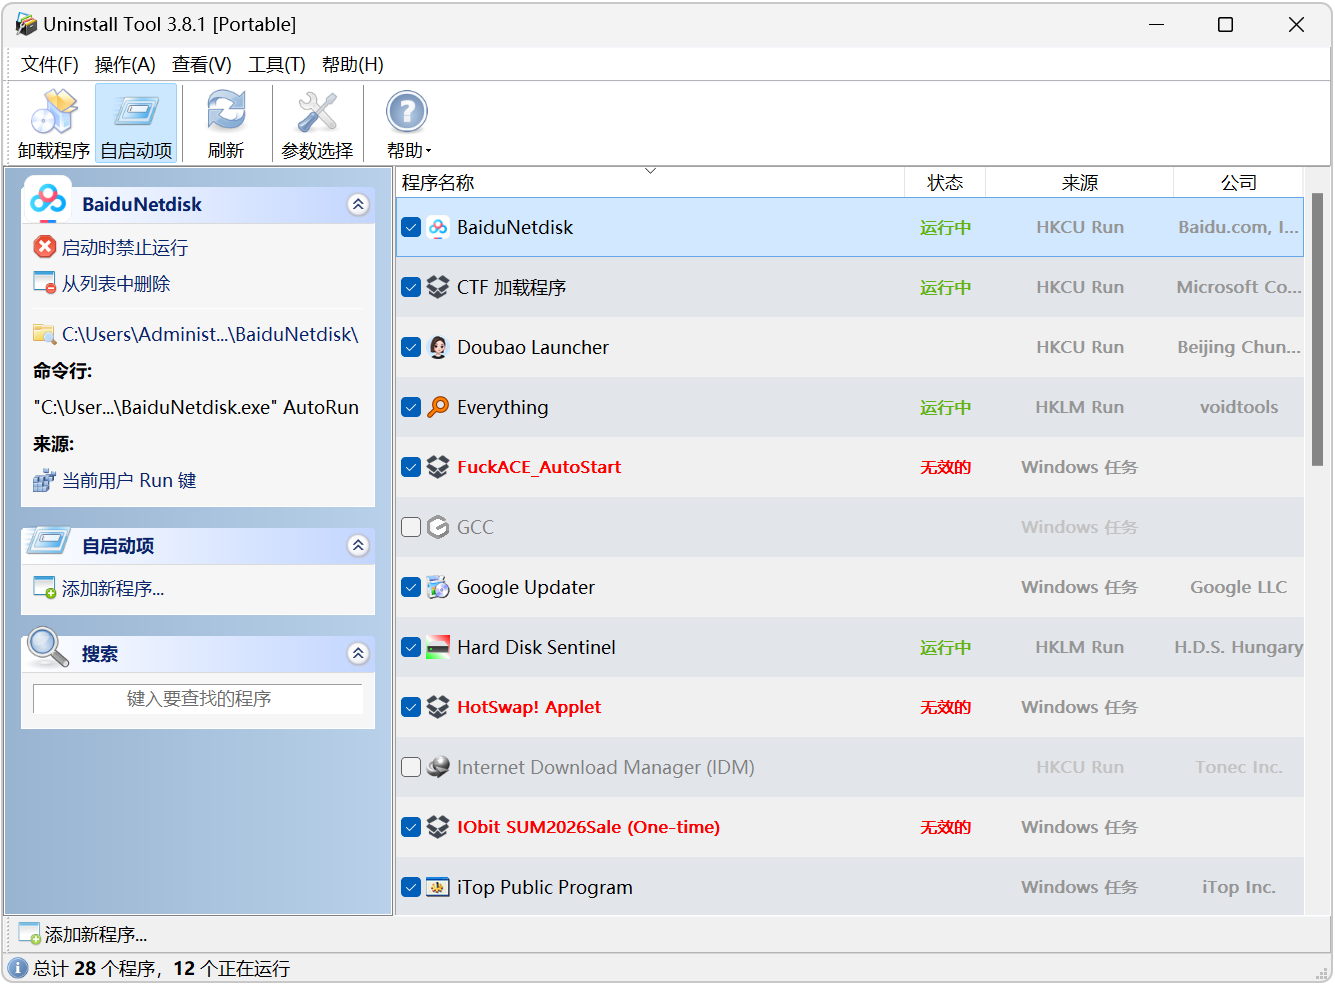Viewport: 1335px width, 985px height.
Task: Click the CTF 加载程序 row icon
Action: tap(438, 287)
